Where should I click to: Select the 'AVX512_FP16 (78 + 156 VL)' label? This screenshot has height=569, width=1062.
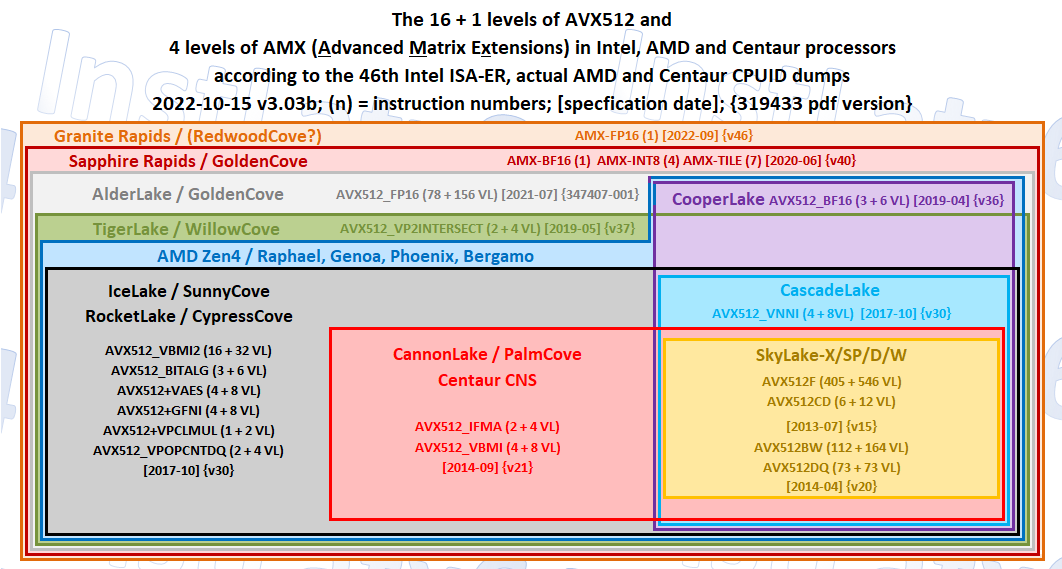417,194
